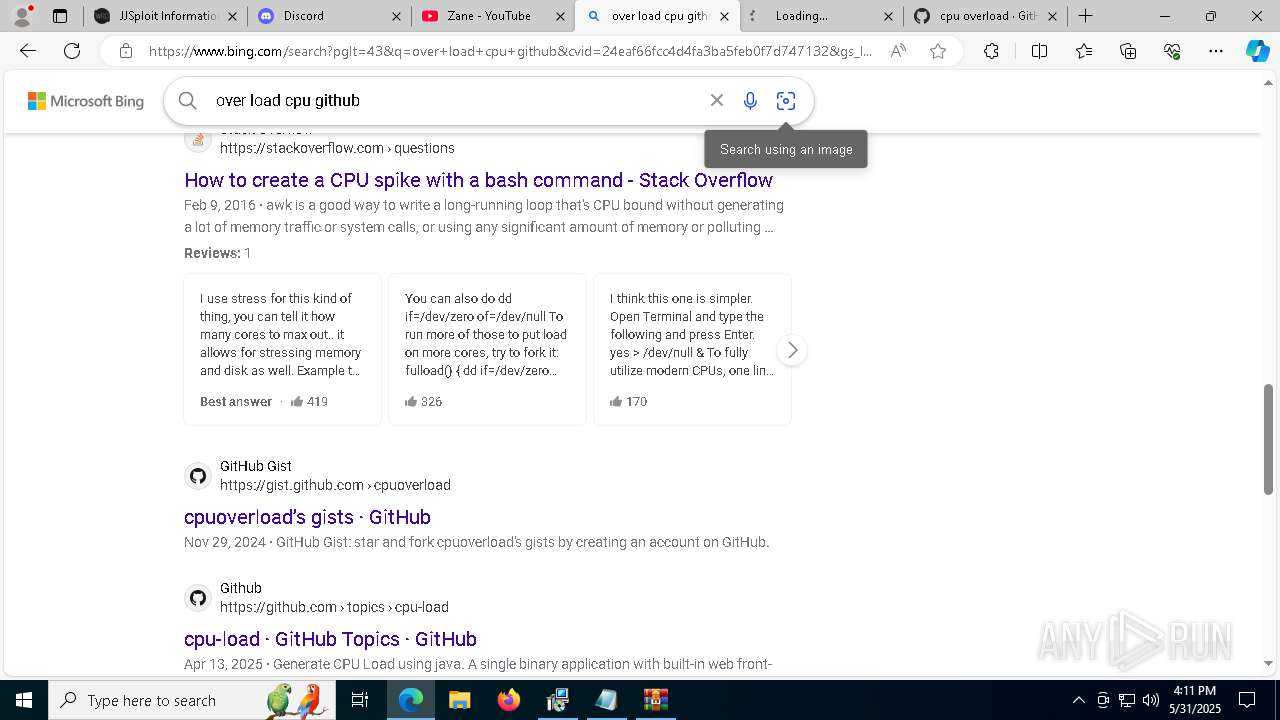Open the 'I use stress' best answer card
The image size is (1280, 720).
(x=282, y=349)
